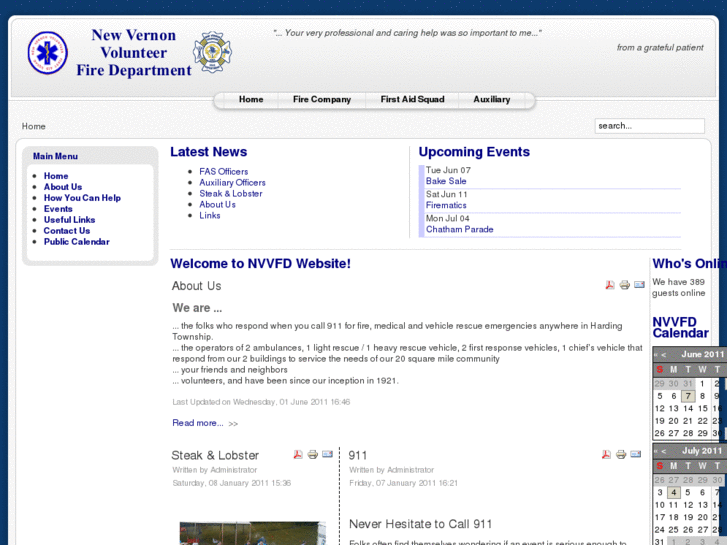Email the Steak & Lobster article
Image resolution: width=727 pixels, height=545 pixels.
327,455
